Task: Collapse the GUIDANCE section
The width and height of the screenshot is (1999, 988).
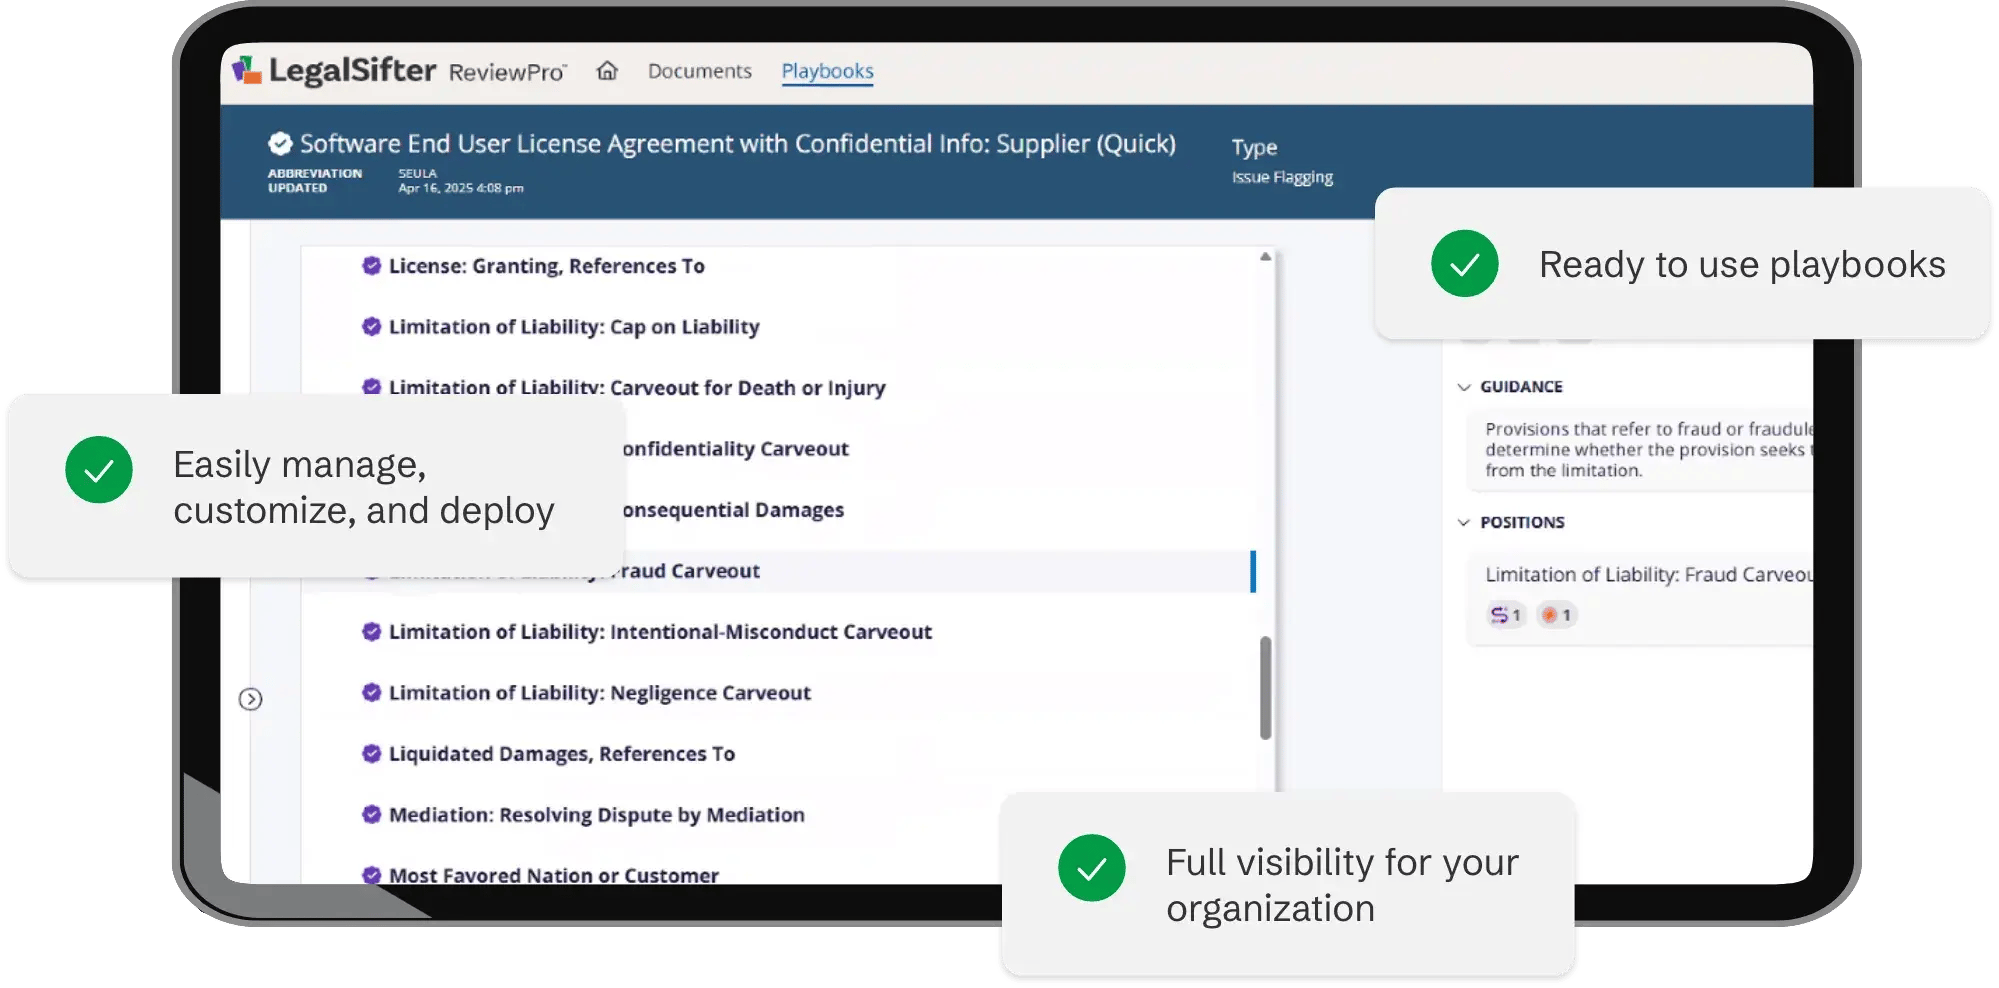Action: [x=1464, y=387]
